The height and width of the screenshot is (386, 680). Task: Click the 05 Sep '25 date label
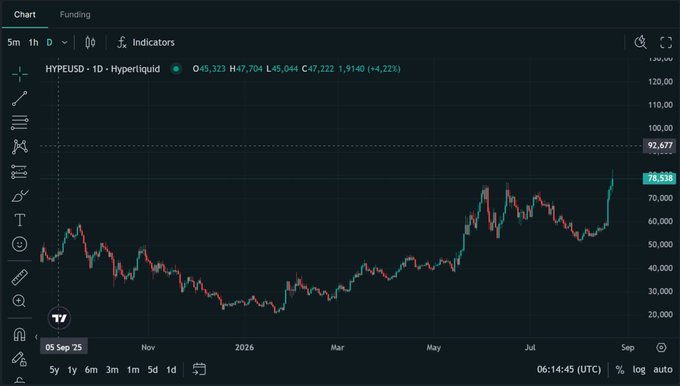pyautogui.click(x=64, y=347)
